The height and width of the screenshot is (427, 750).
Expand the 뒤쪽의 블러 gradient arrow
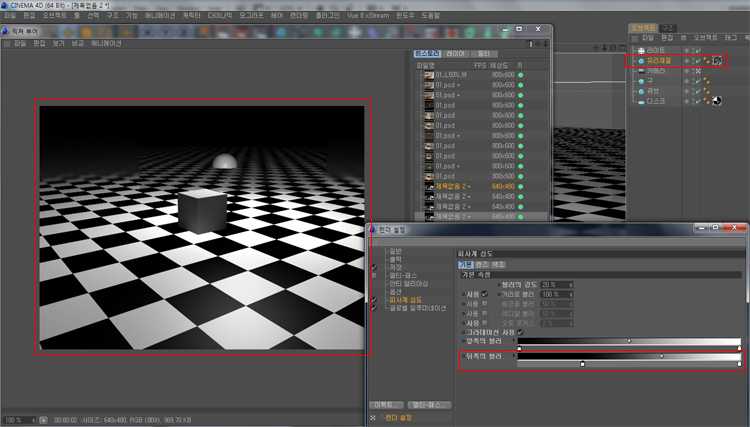coord(514,356)
